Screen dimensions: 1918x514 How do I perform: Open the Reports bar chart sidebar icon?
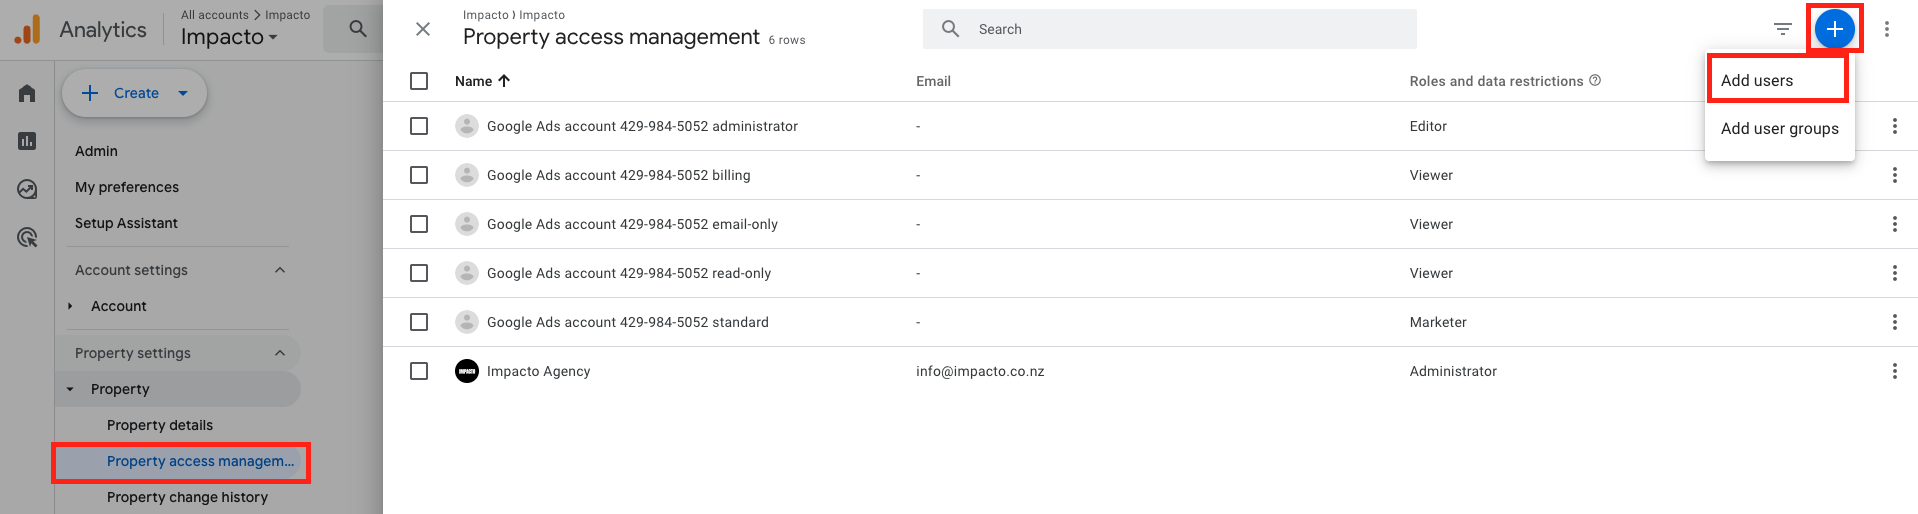pos(27,141)
